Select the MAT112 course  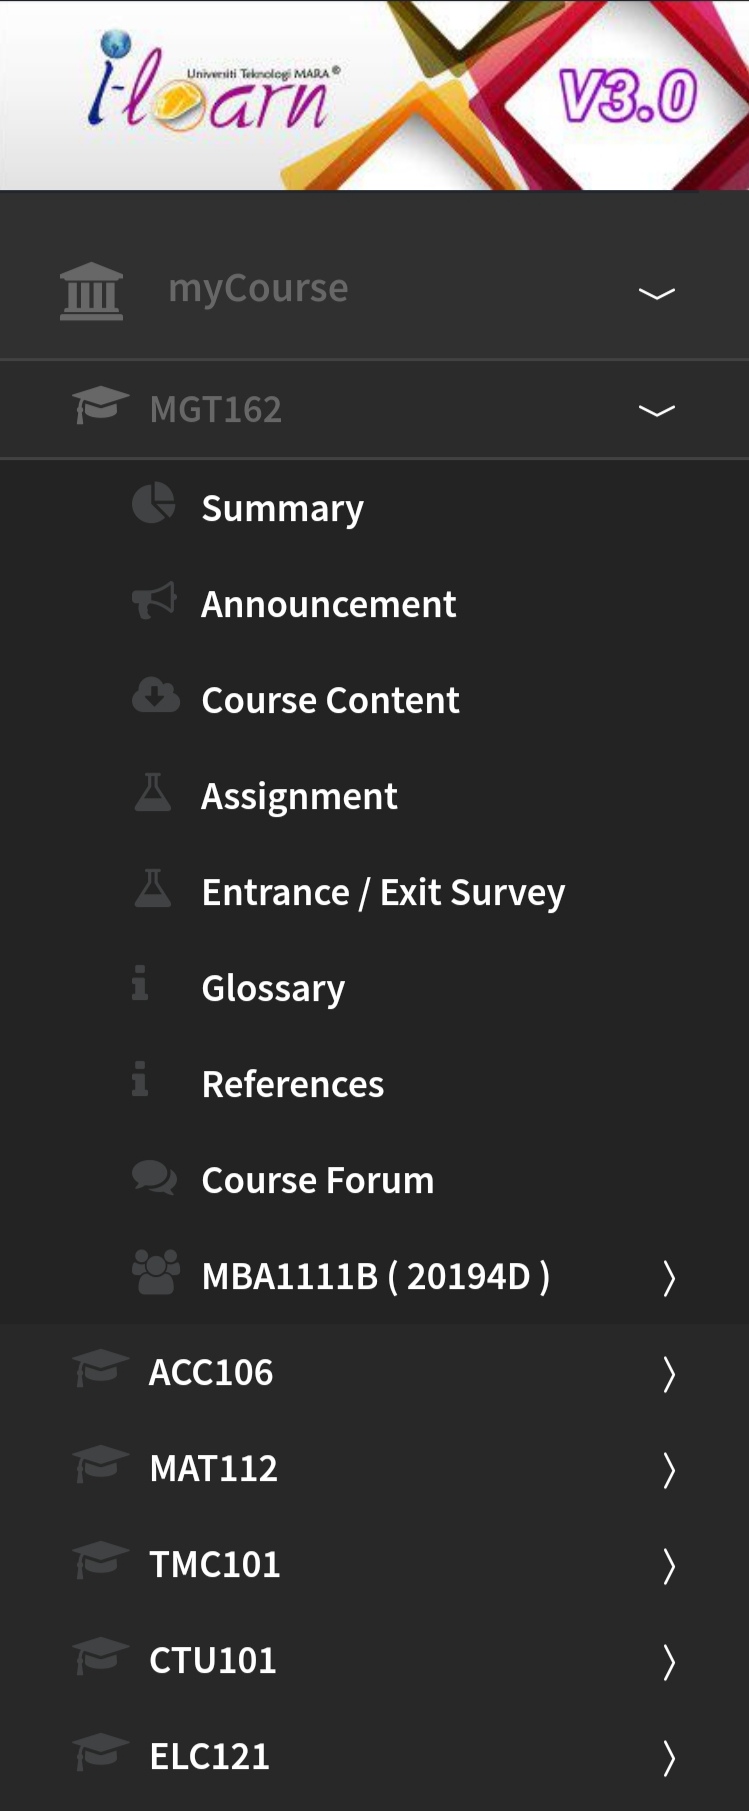click(213, 1468)
